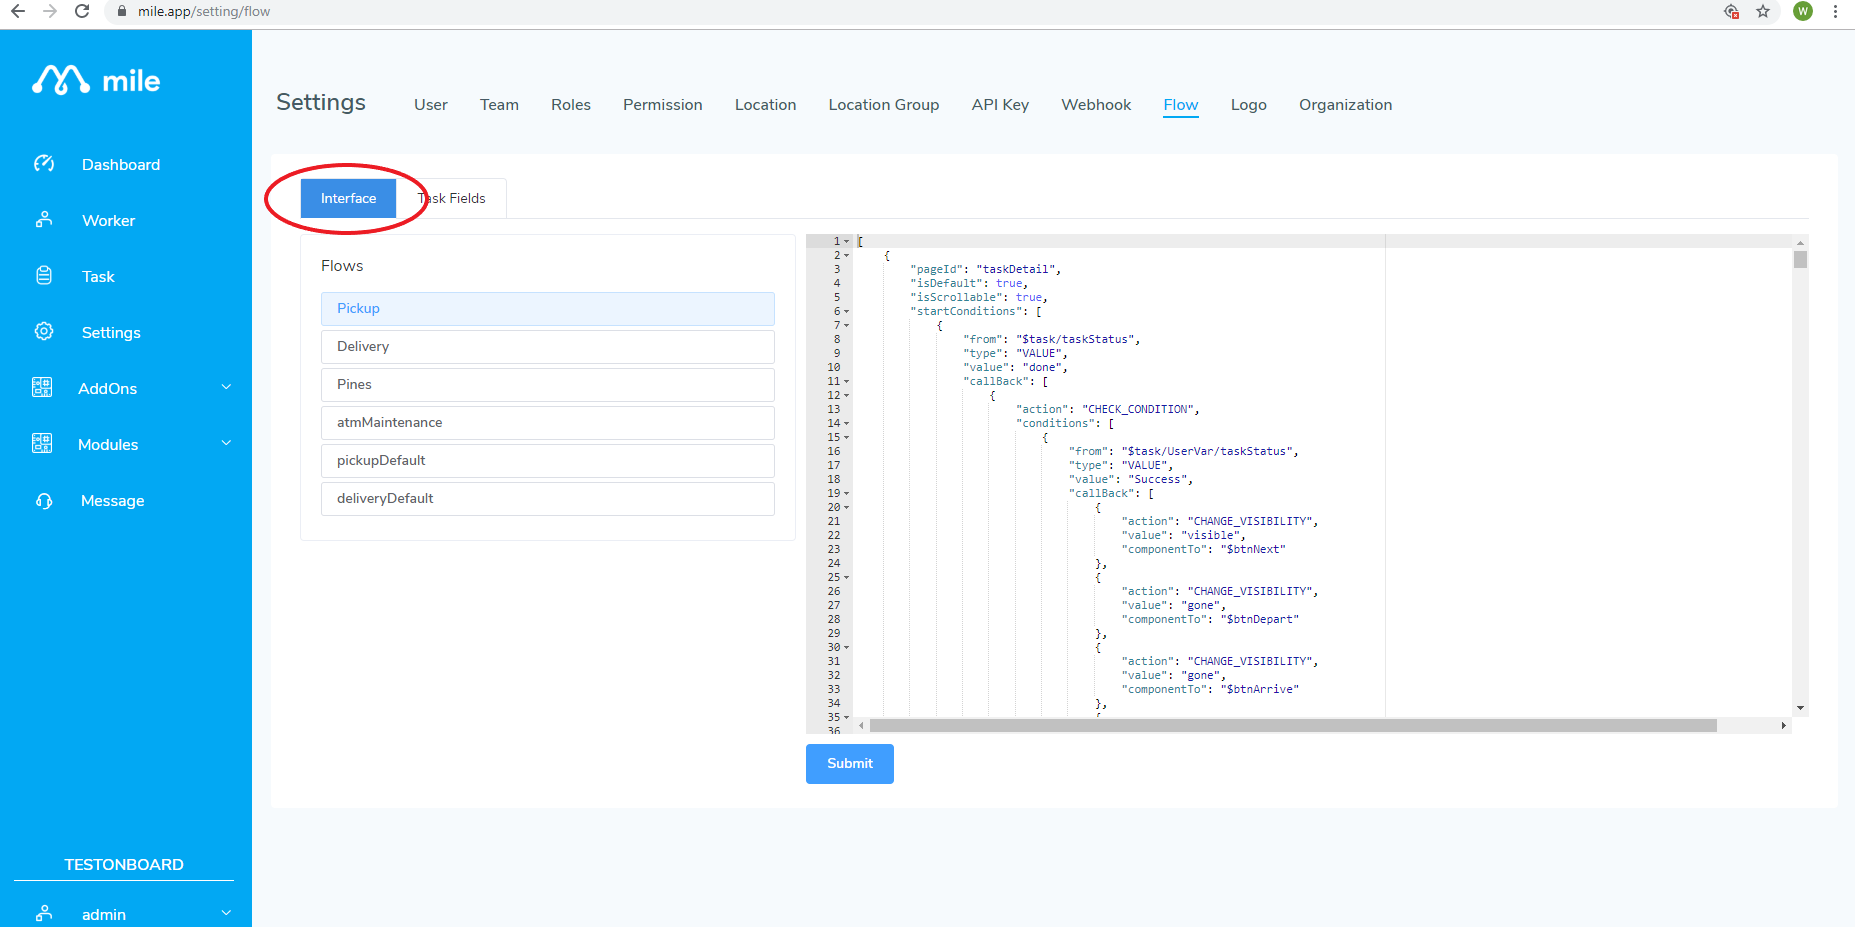
Task: Collapse code fold arrow at line 1
Action: click(x=847, y=241)
